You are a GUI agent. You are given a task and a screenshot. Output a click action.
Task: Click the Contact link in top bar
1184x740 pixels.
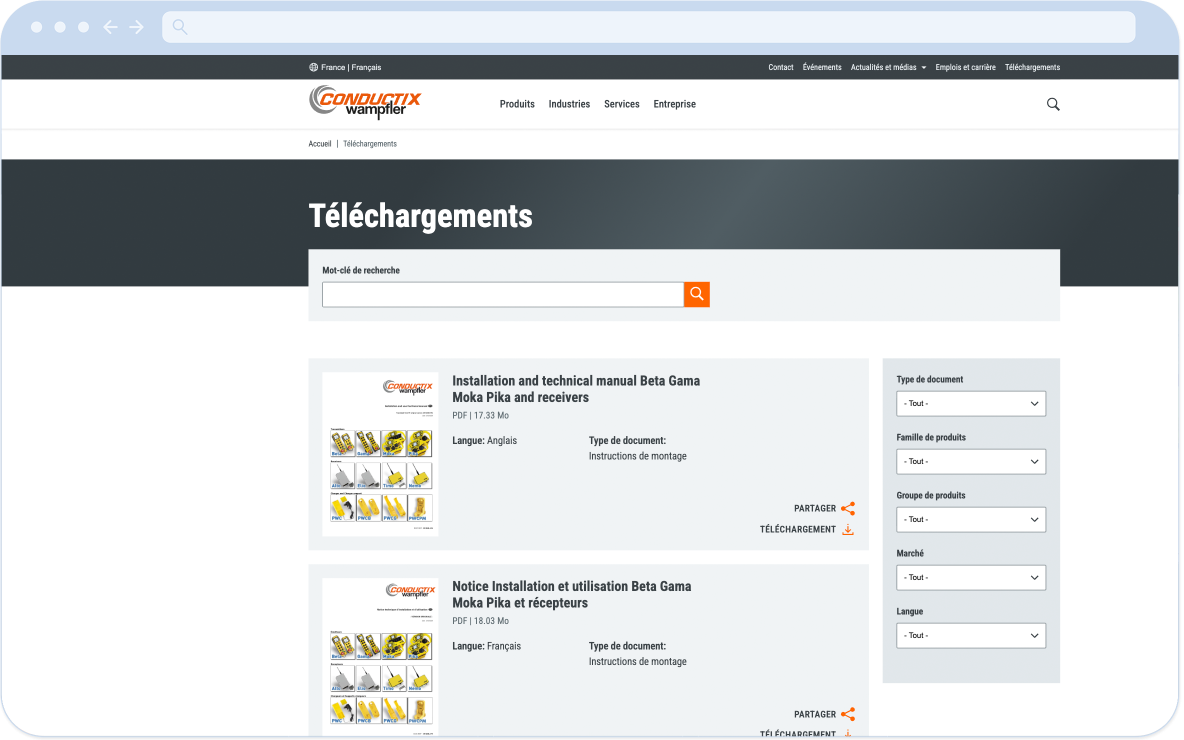781,67
